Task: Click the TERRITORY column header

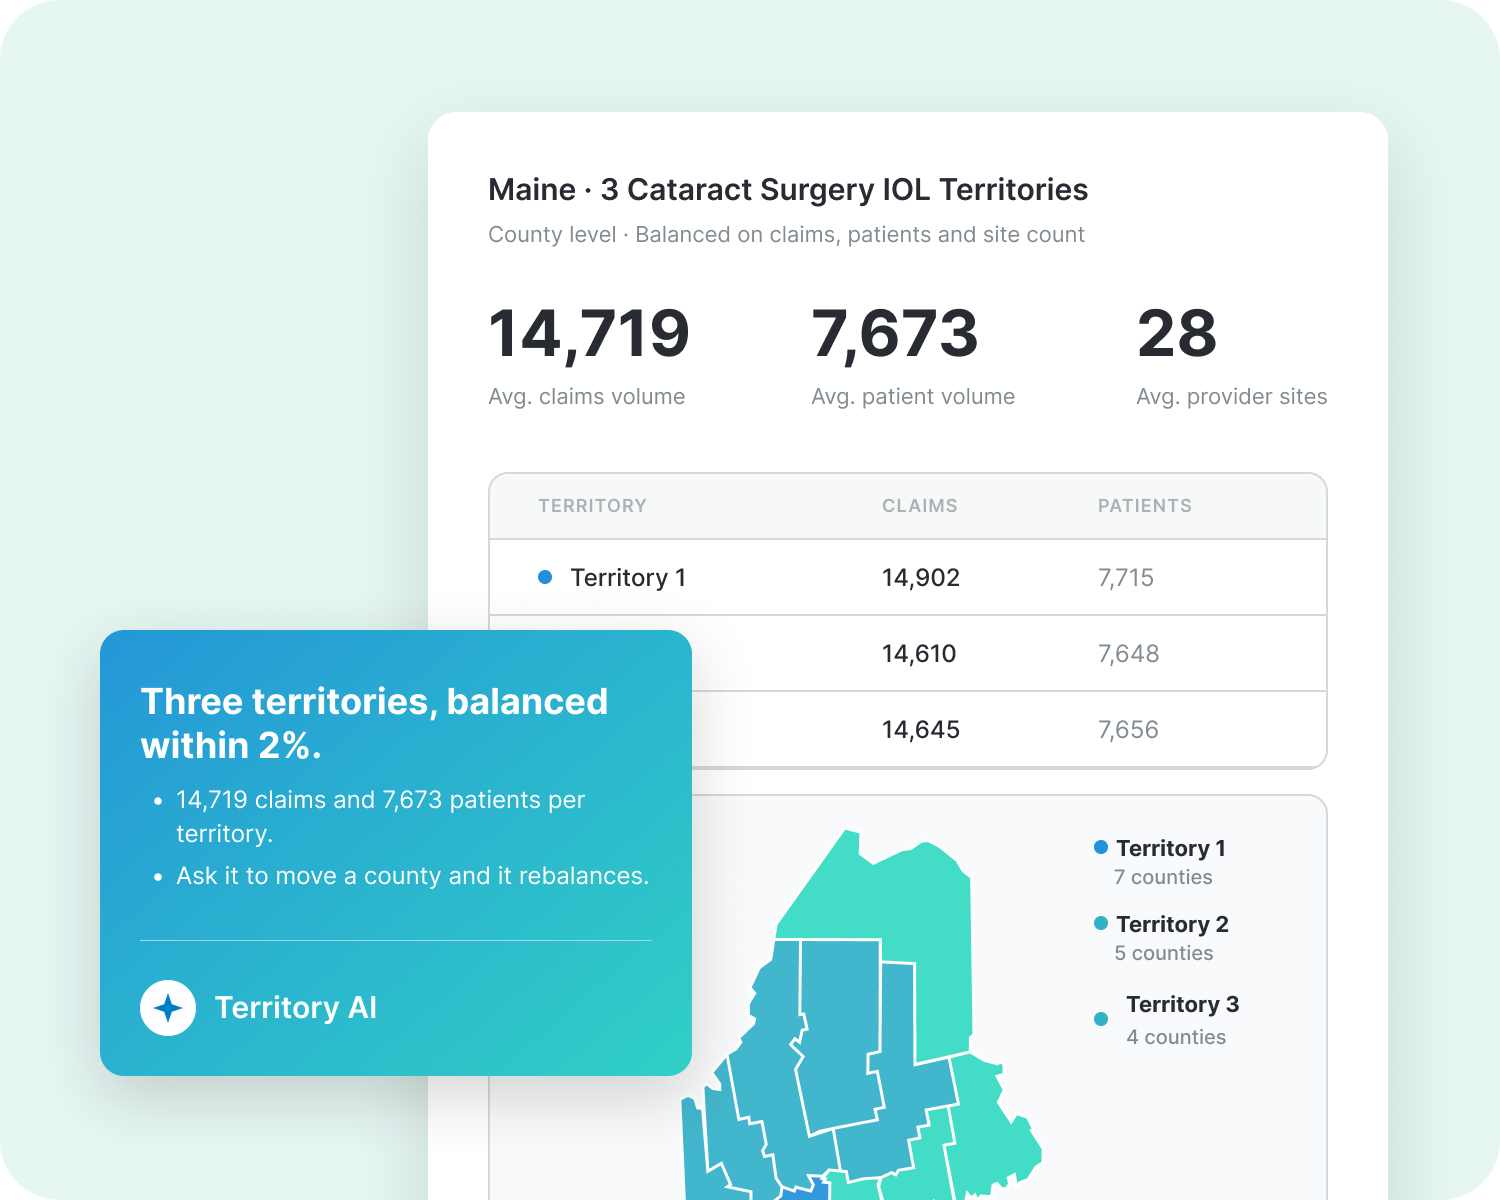Action: click(x=593, y=506)
